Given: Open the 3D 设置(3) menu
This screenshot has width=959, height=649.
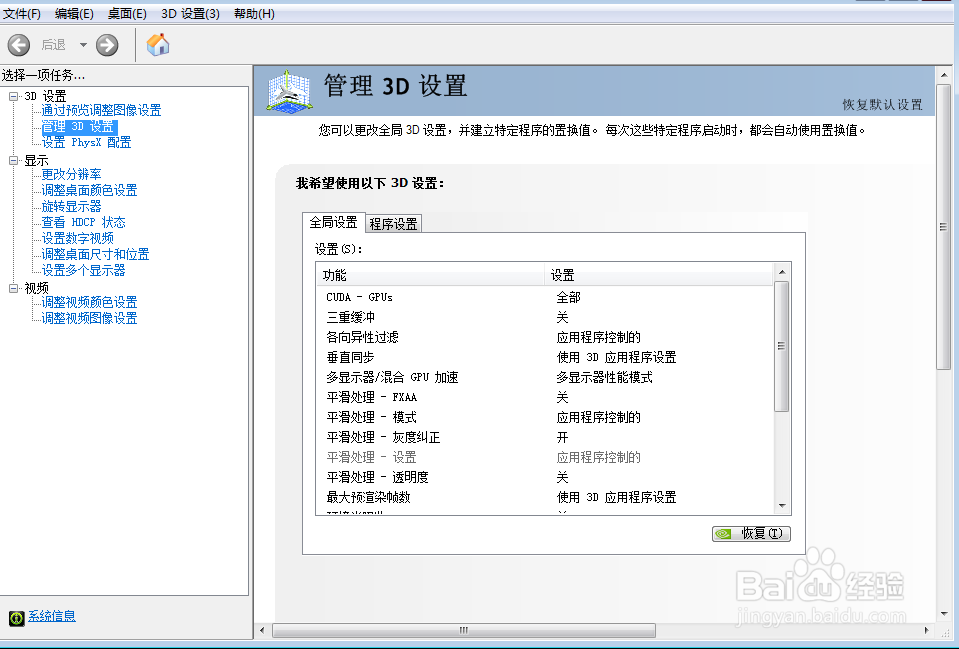Looking at the screenshot, I should 190,13.
